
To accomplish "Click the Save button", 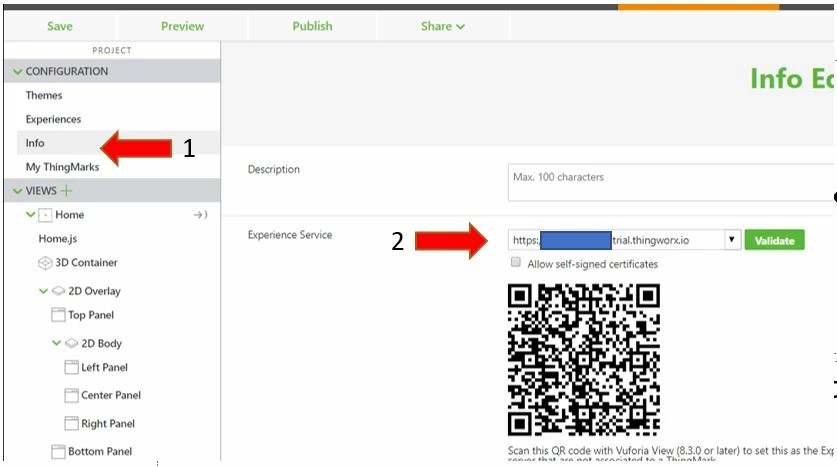I will click(59, 26).
